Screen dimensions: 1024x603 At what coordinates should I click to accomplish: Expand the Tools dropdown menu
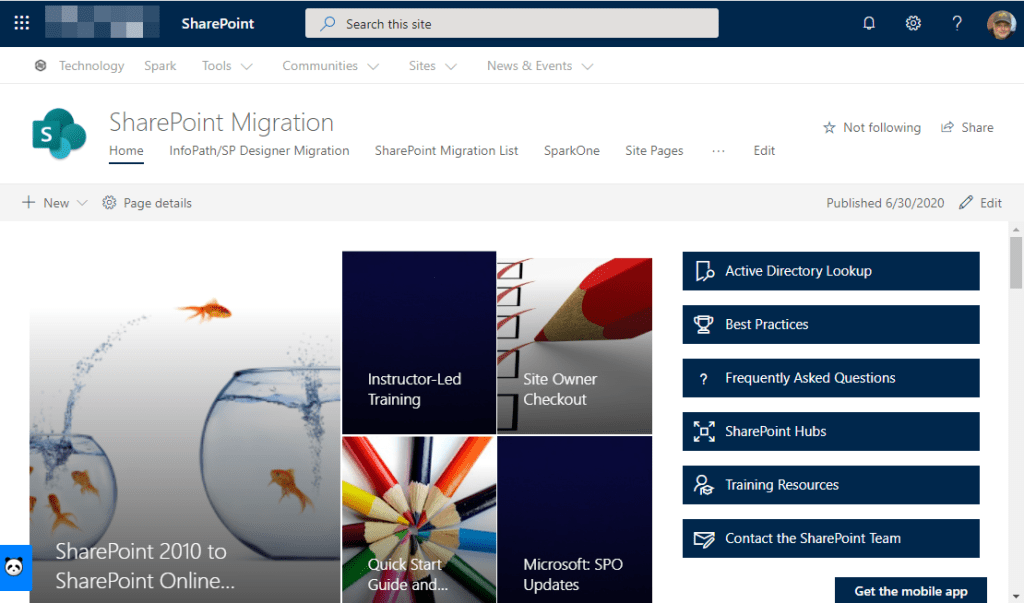point(227,66)
